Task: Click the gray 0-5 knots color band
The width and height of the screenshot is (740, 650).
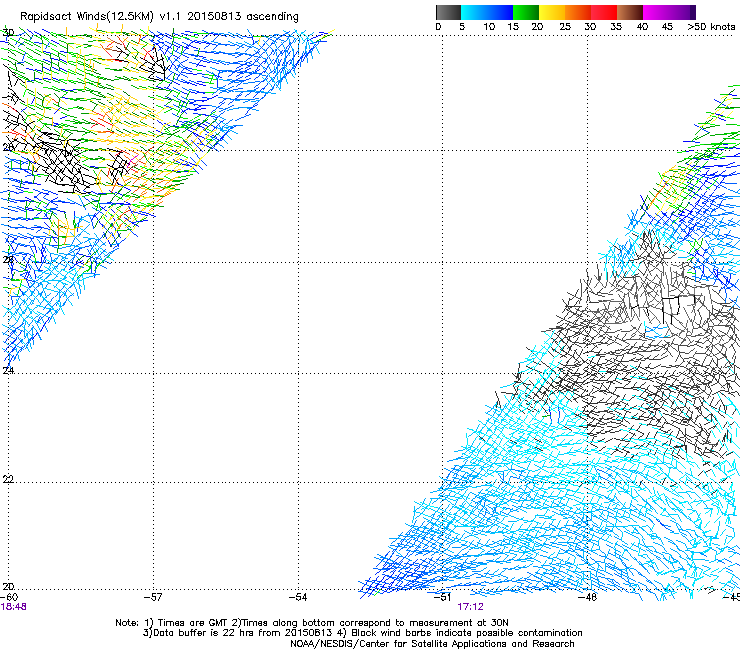Action: (x=448, y=12)
